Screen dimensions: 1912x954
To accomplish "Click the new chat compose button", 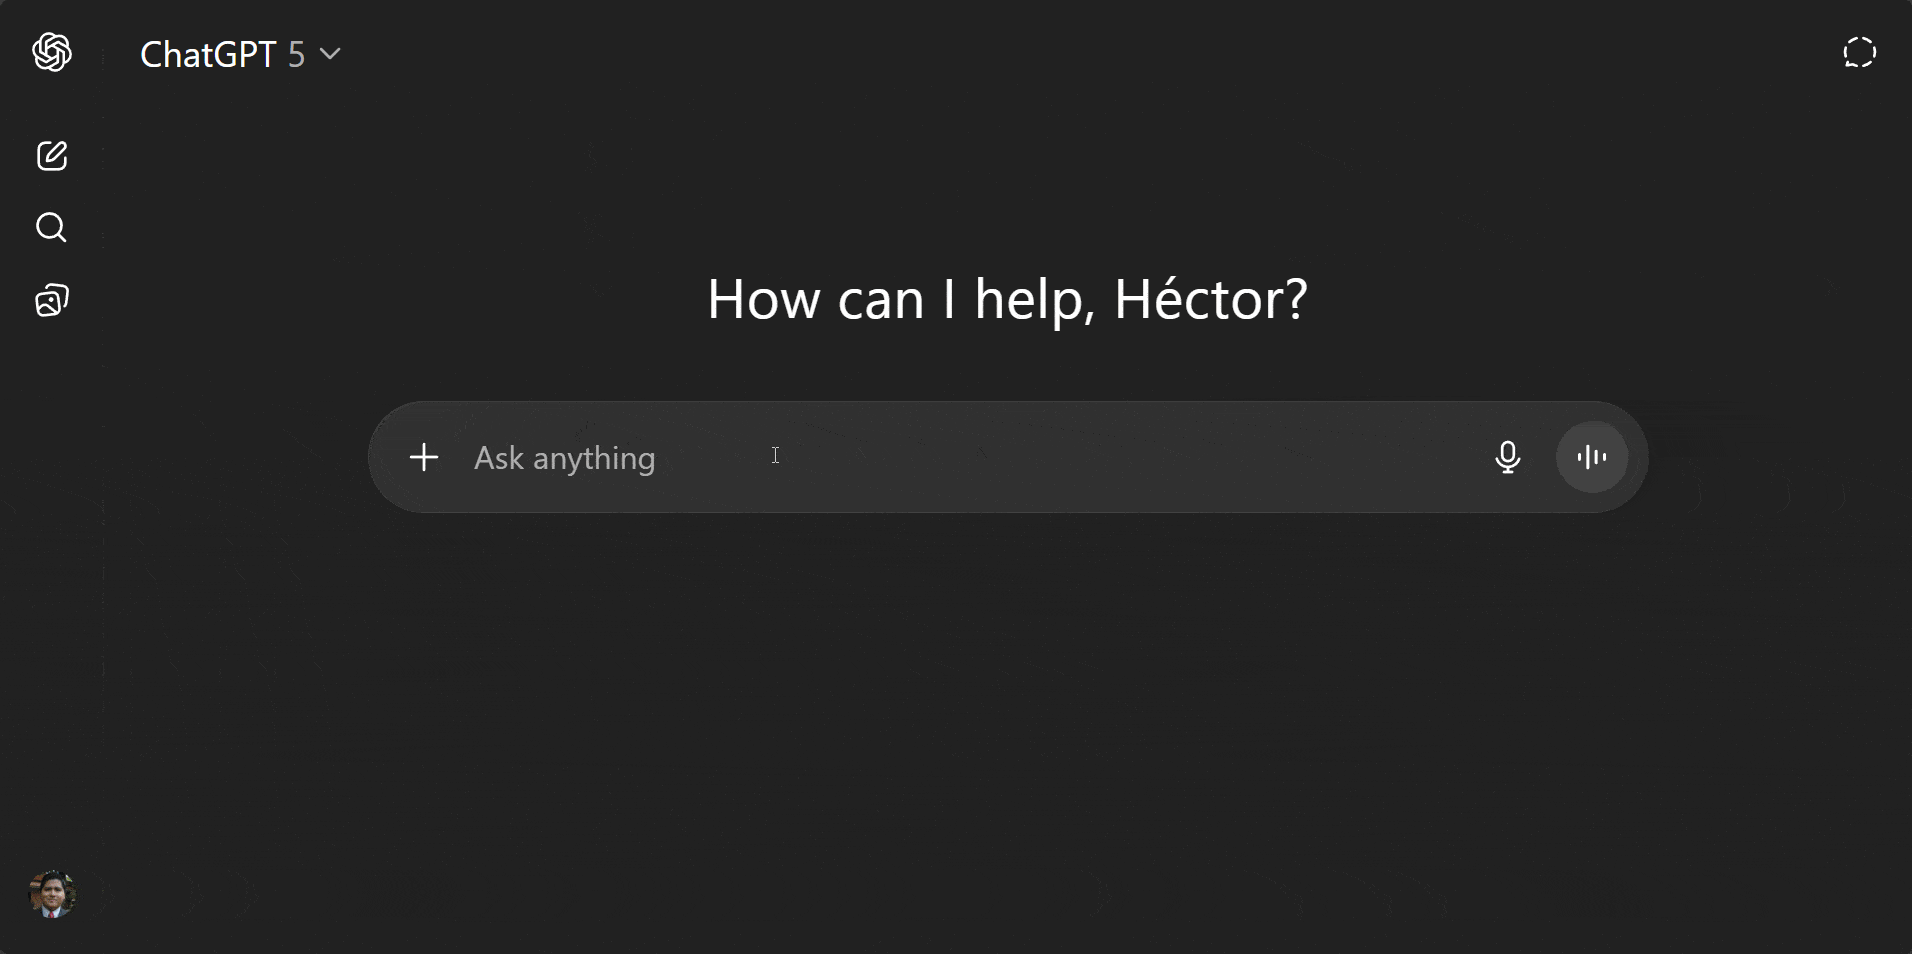I will click(51, 156).
